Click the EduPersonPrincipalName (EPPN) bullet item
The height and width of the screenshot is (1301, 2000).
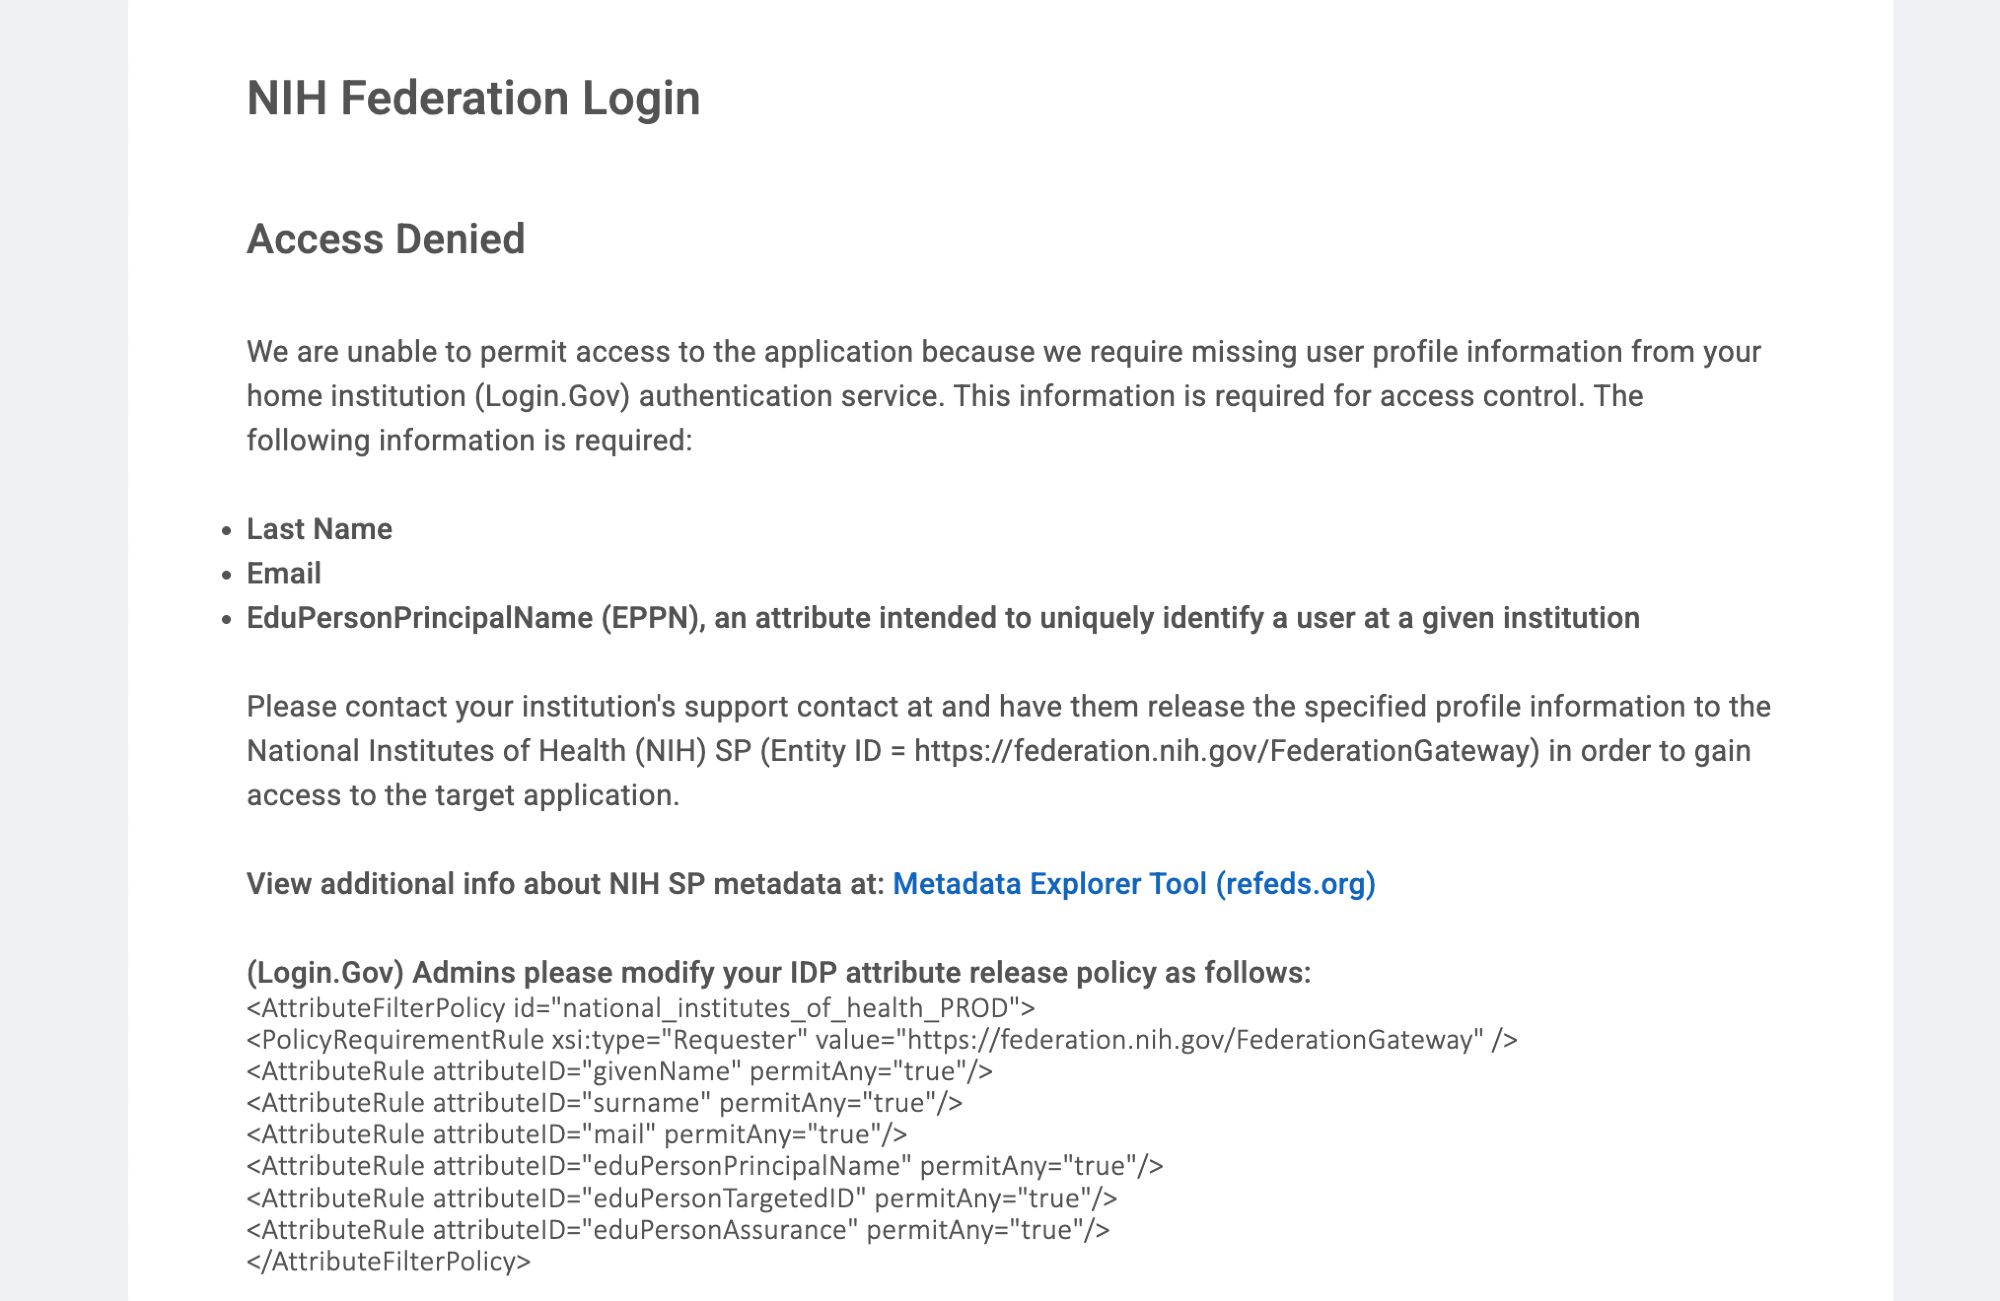[x=942, y=618]
